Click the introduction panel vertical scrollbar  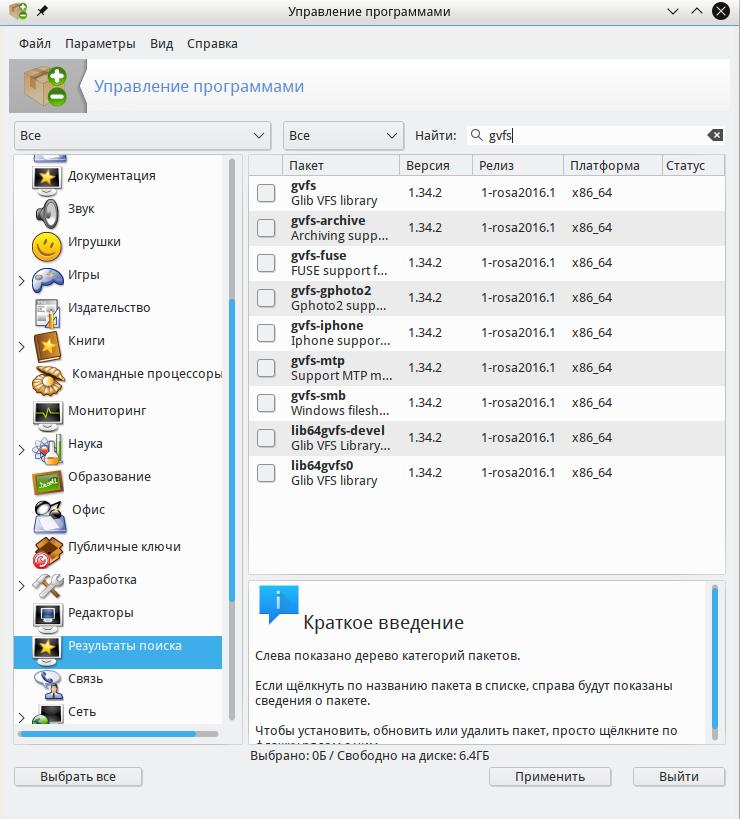pyautogui.click(x=715, y=662)
